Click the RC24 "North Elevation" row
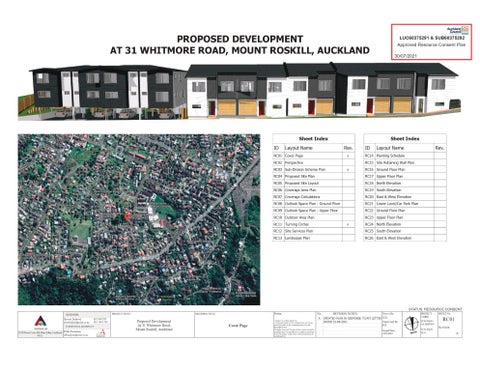Screen dimensions: 480x371 [405, 224]
